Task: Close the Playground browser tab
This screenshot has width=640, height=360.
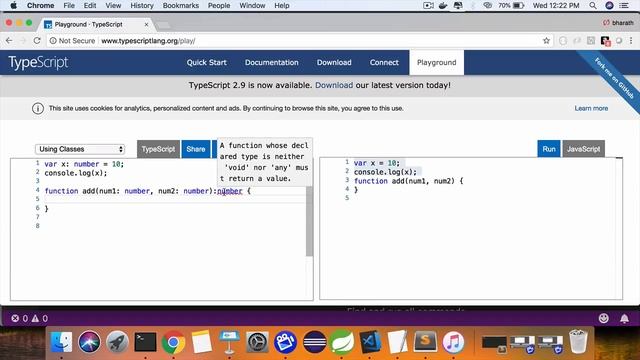Action: 146,24
